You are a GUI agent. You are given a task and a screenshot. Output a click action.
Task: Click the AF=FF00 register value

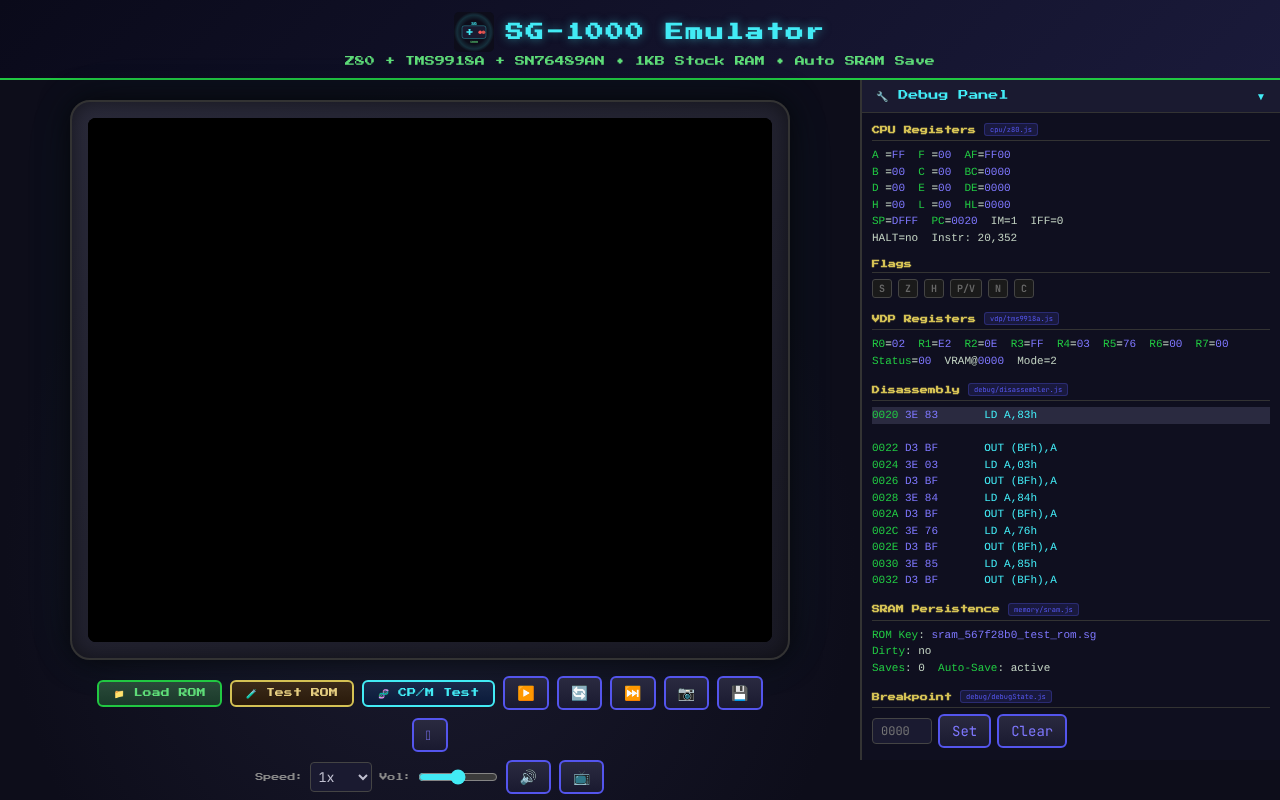988,155
